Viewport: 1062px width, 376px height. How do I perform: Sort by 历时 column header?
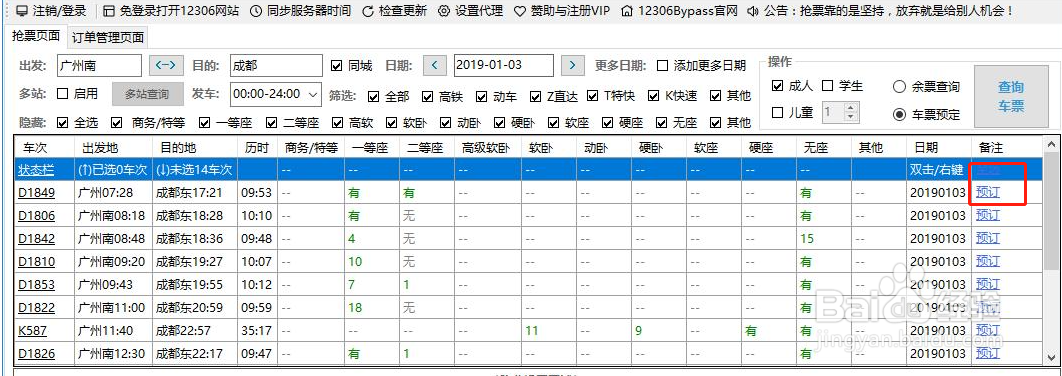(257, 147)
